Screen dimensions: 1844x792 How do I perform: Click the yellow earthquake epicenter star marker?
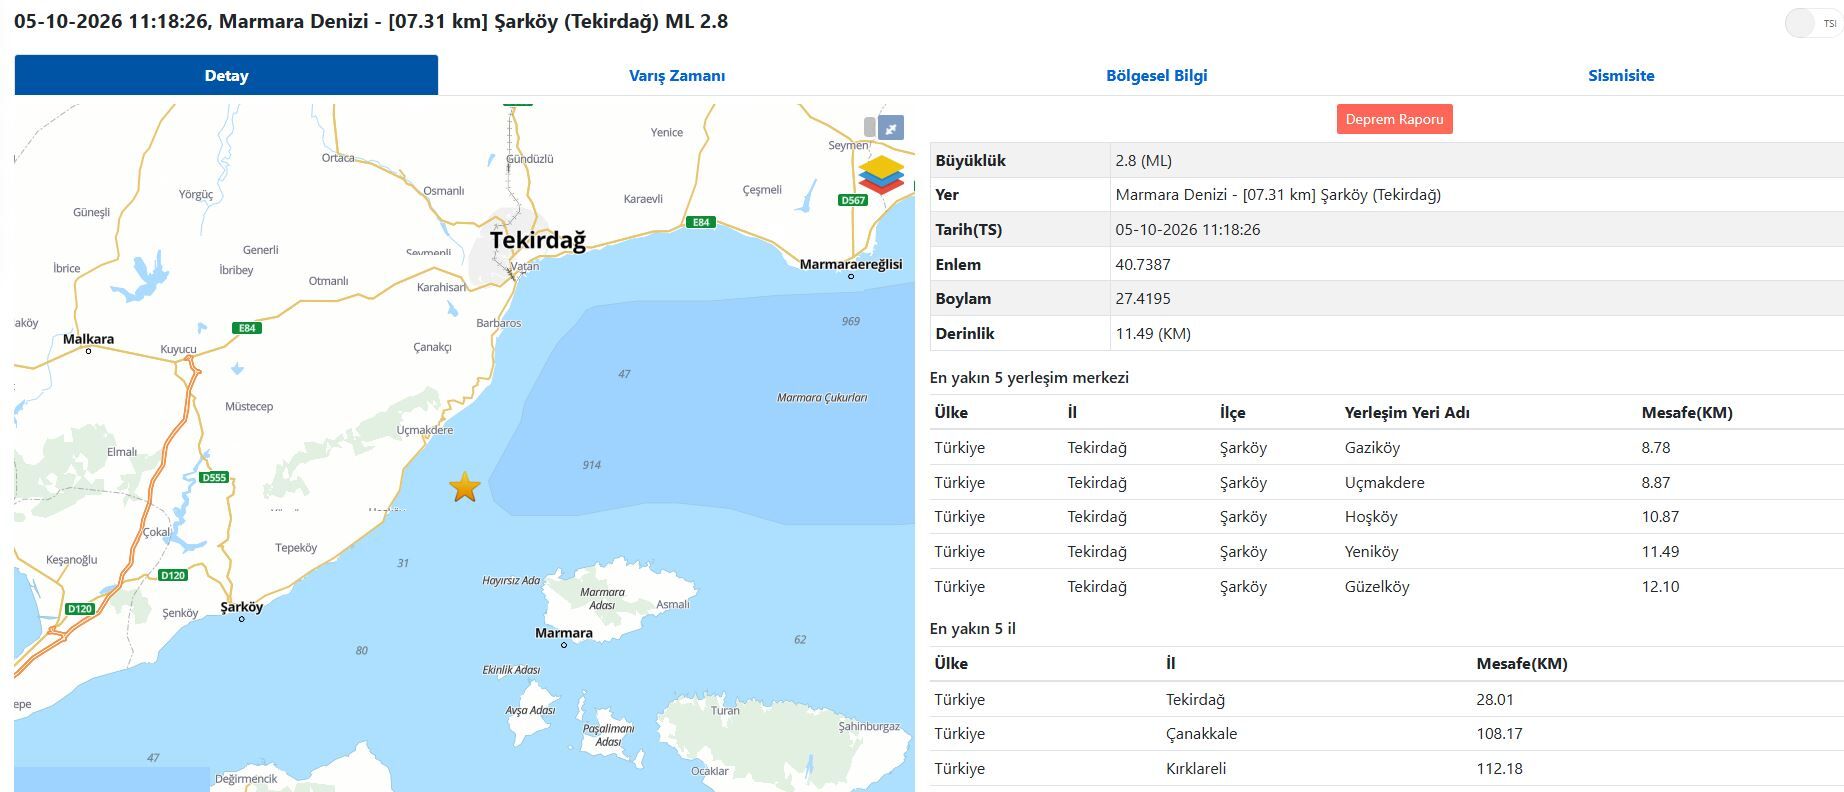click(465, 487)
